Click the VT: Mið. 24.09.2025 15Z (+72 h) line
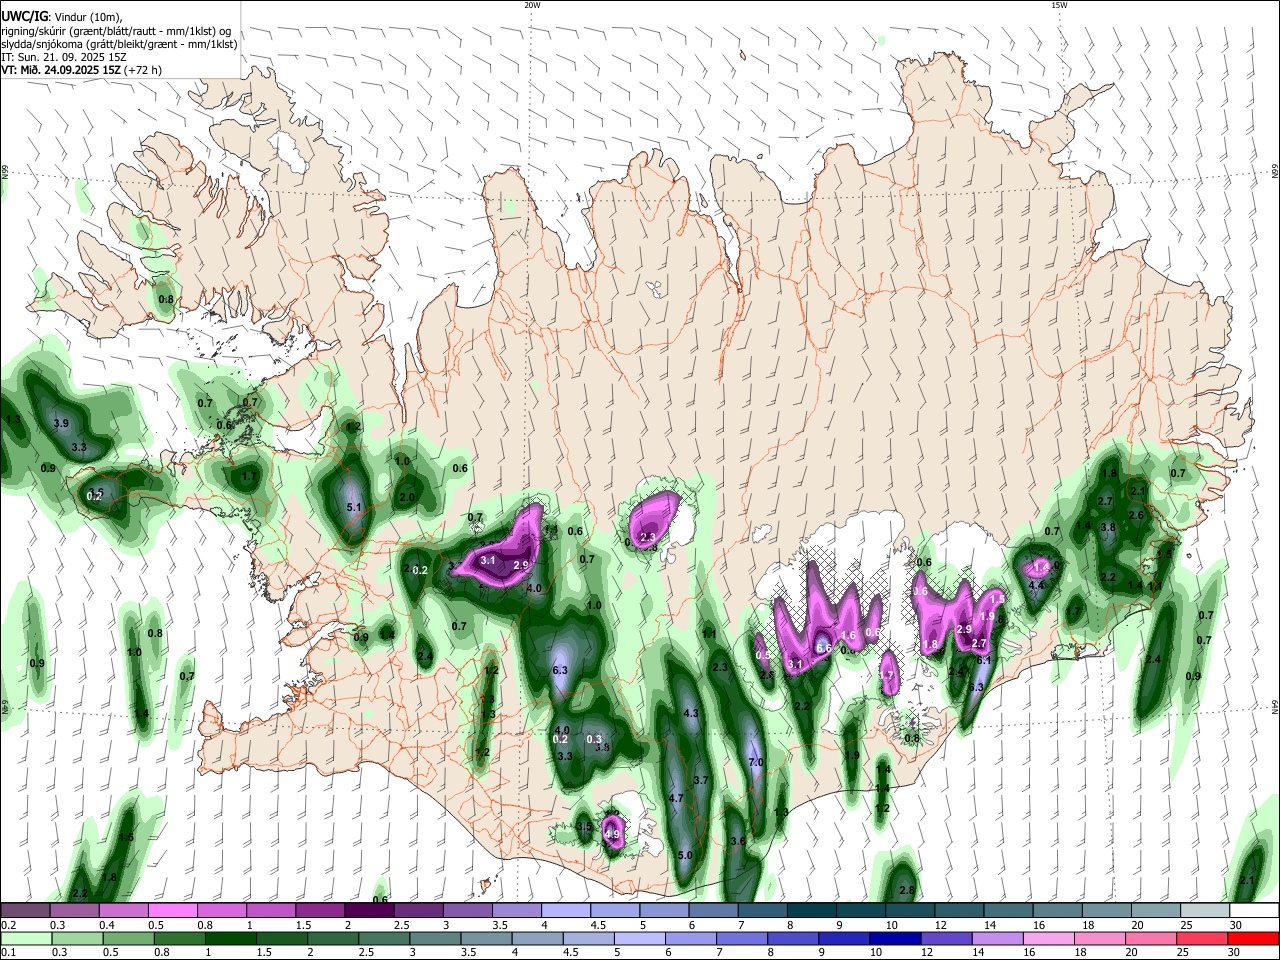 [x=81, y=70]
